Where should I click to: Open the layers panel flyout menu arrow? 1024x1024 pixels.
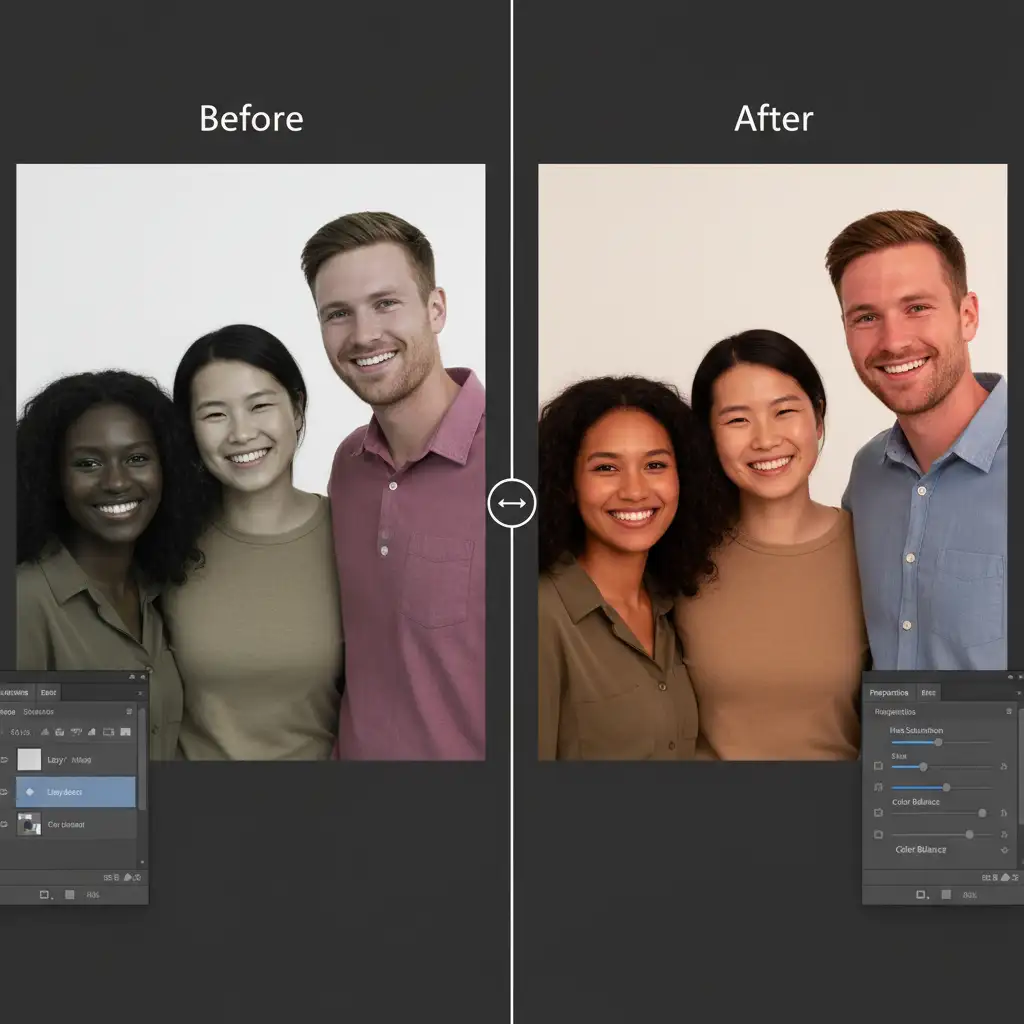[139, 692]
